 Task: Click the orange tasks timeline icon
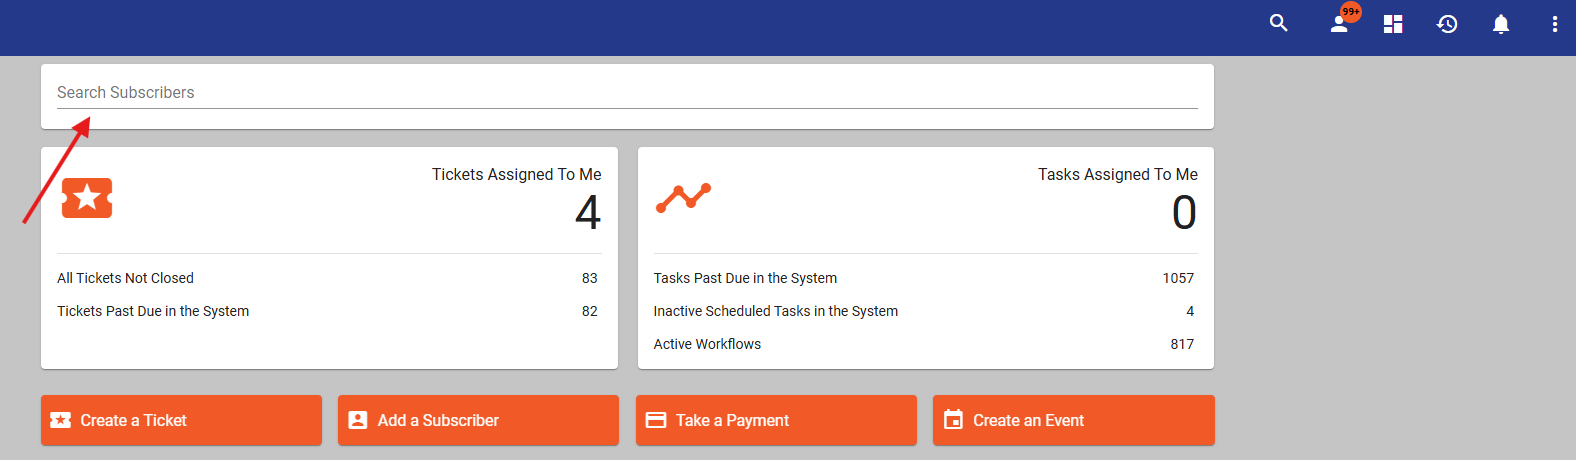[x=683, y=198]
